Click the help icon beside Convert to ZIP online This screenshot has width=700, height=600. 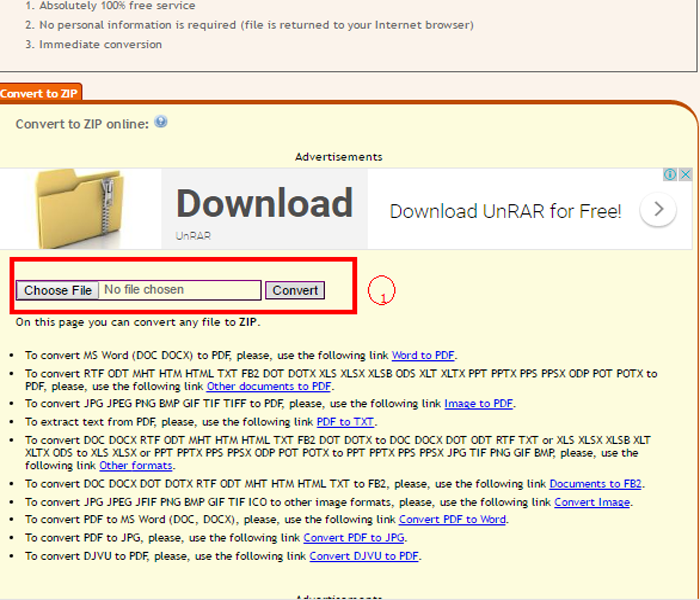(x=161, y=121)
